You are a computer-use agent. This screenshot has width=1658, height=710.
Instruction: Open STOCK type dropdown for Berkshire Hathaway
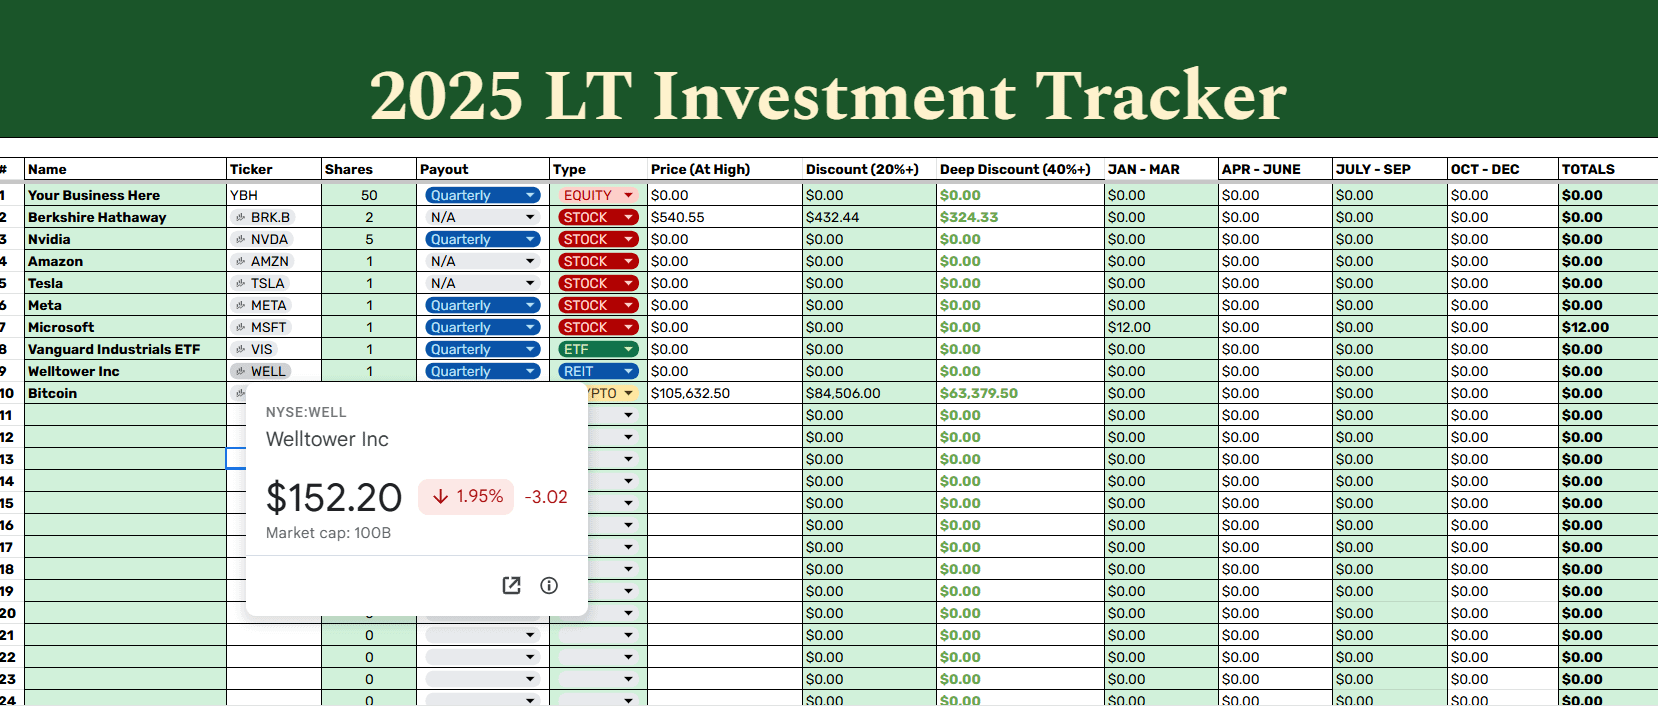point(598,217)
